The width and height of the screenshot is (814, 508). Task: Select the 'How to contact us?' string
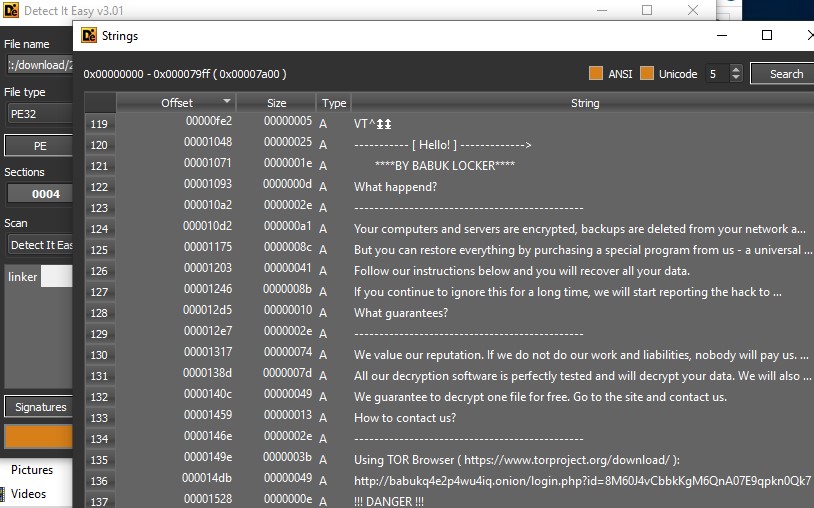405,418
